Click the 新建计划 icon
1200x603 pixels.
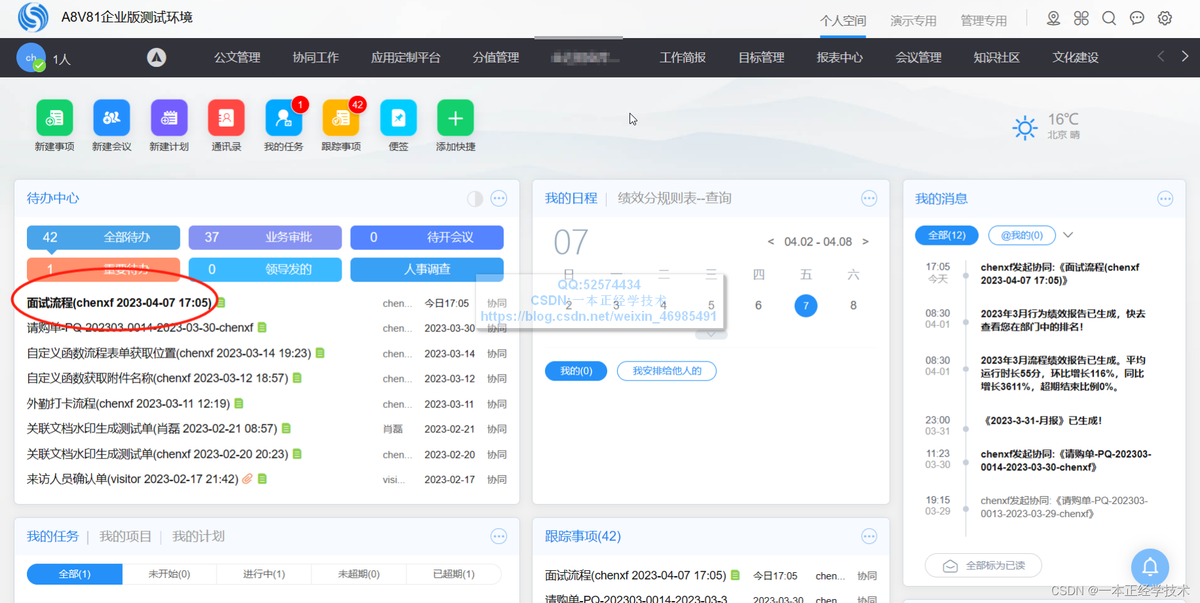(168, 117)
